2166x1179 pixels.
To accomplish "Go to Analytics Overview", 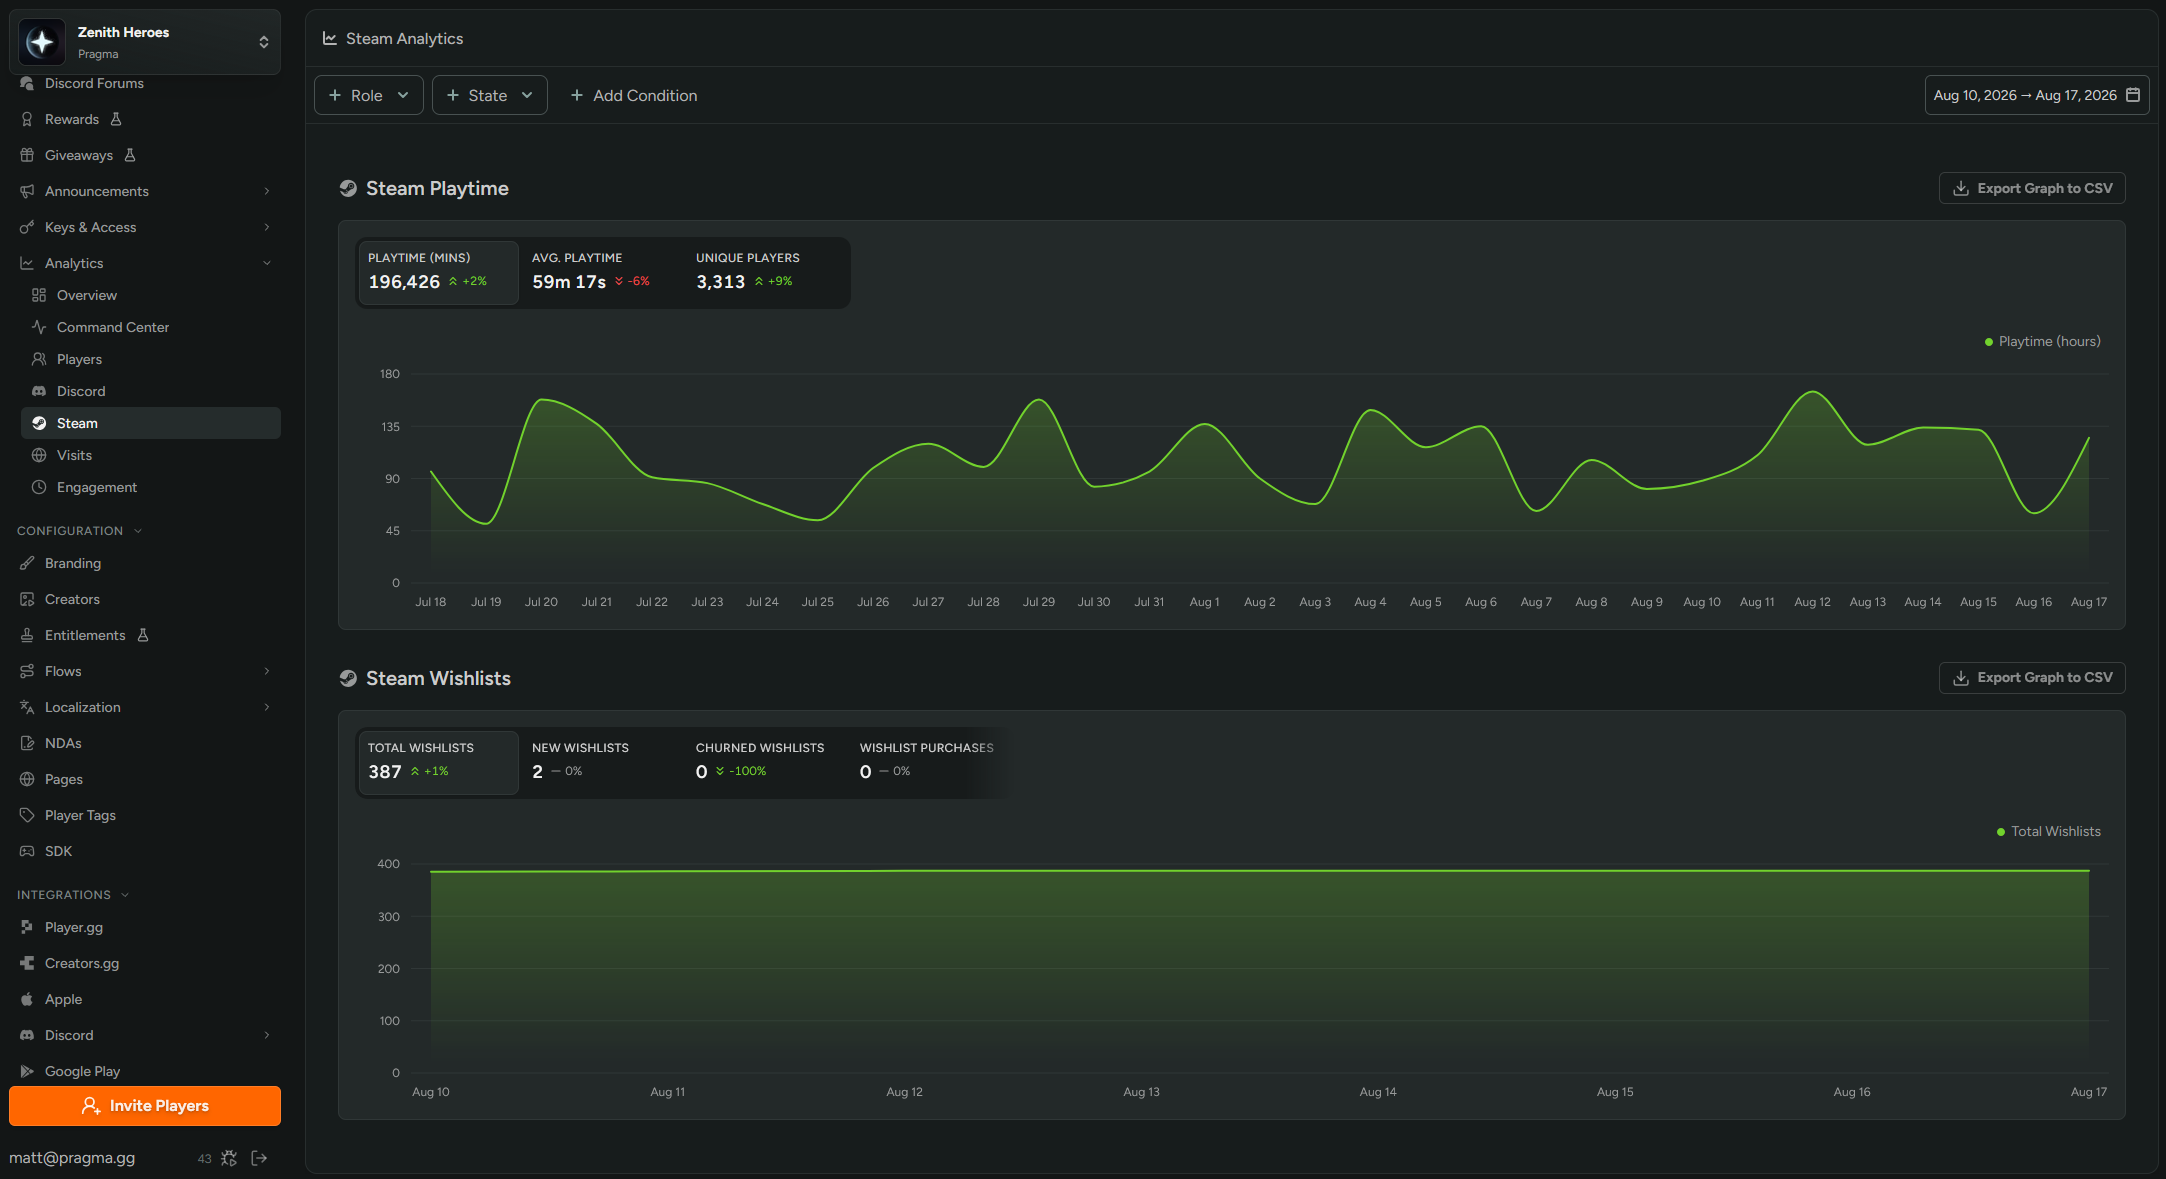I will (x=87, y=295).
